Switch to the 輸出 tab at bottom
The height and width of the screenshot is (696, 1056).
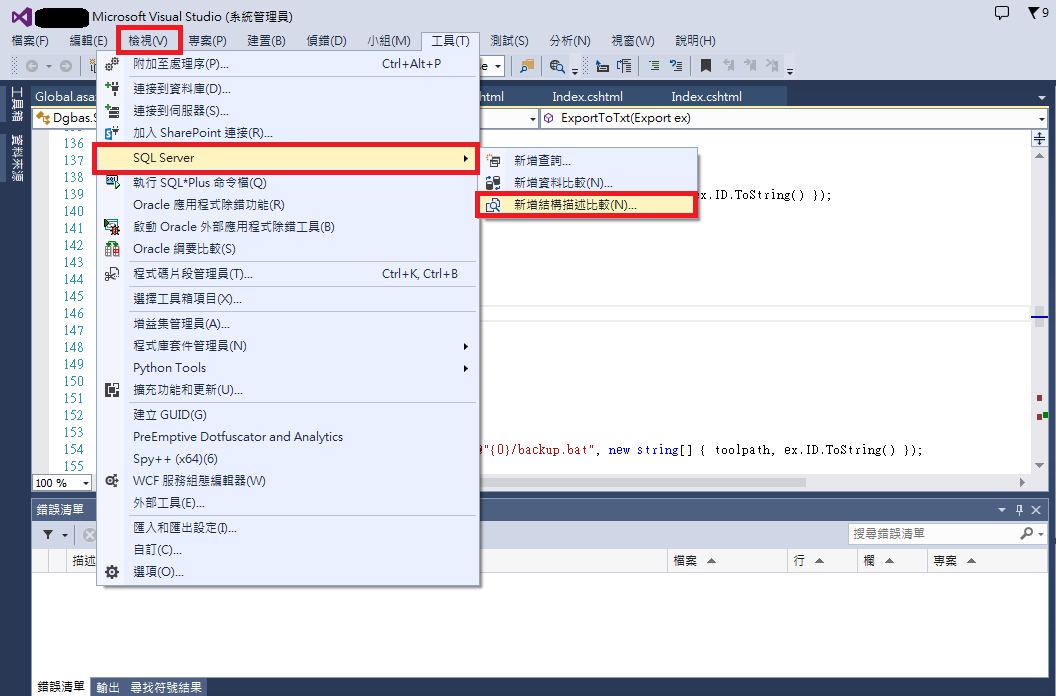point(107,687)
